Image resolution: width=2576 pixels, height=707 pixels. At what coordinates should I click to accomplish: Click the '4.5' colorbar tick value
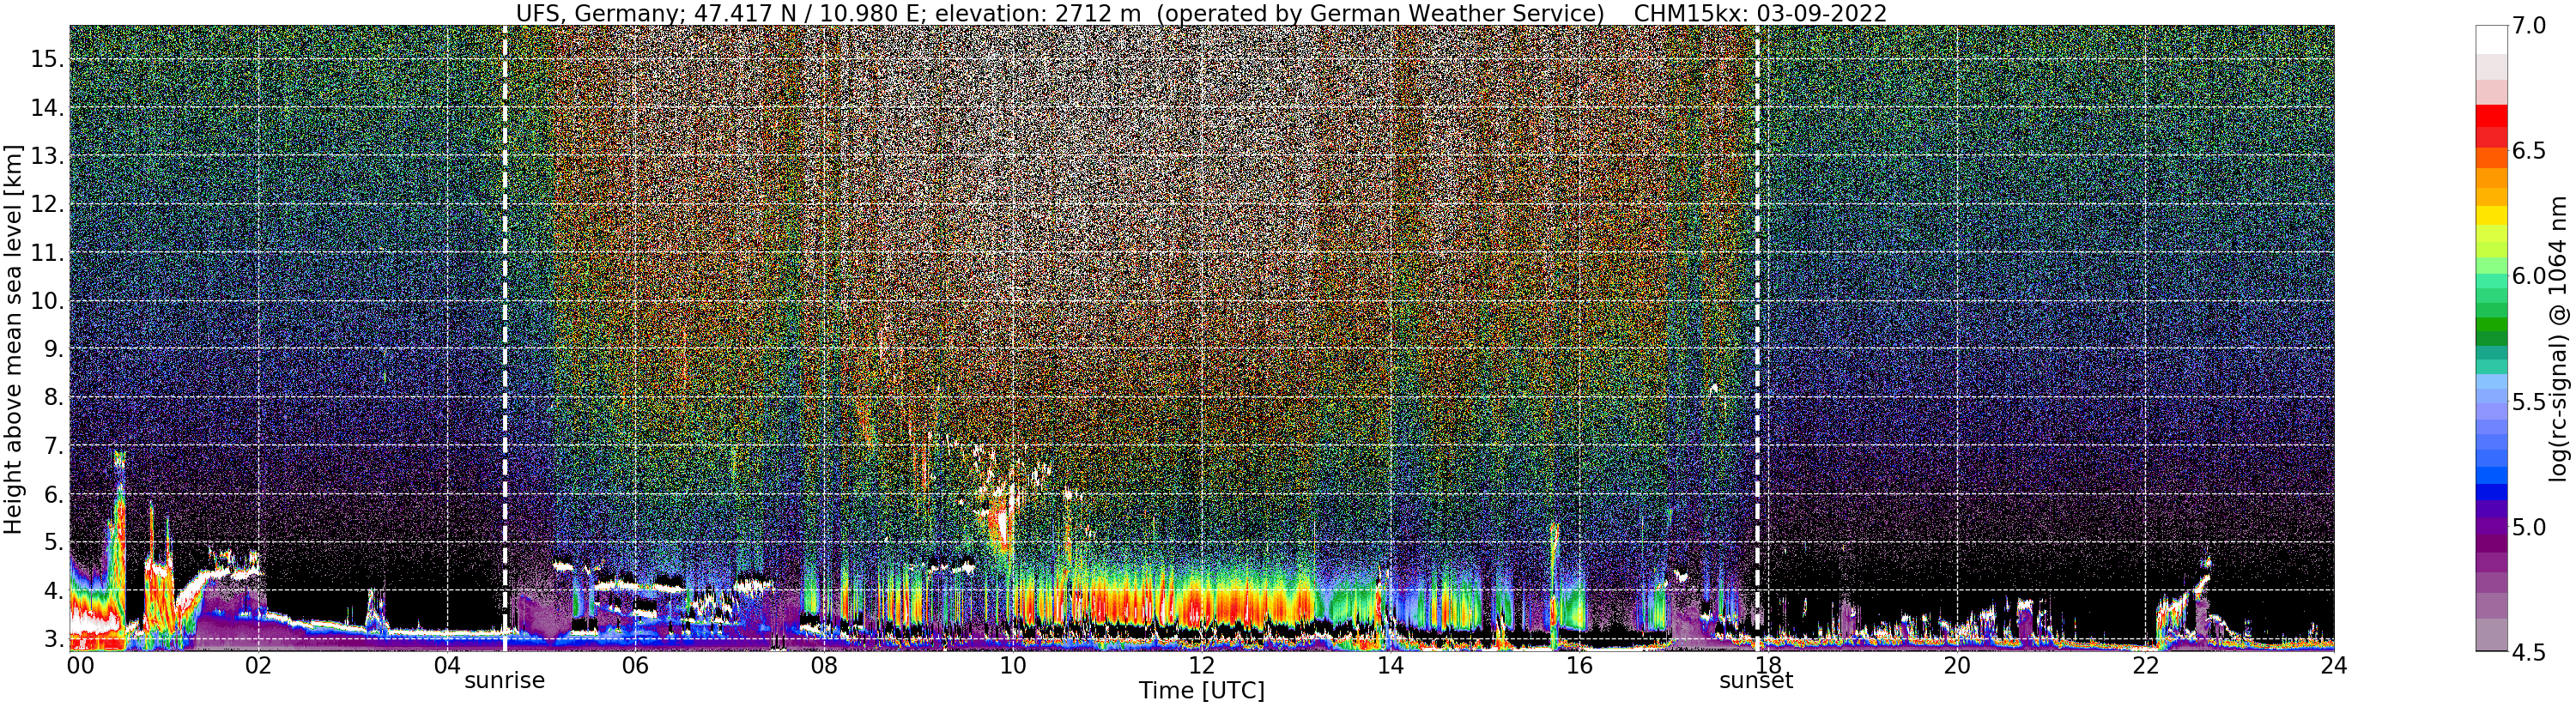(x=2527, y=652)
